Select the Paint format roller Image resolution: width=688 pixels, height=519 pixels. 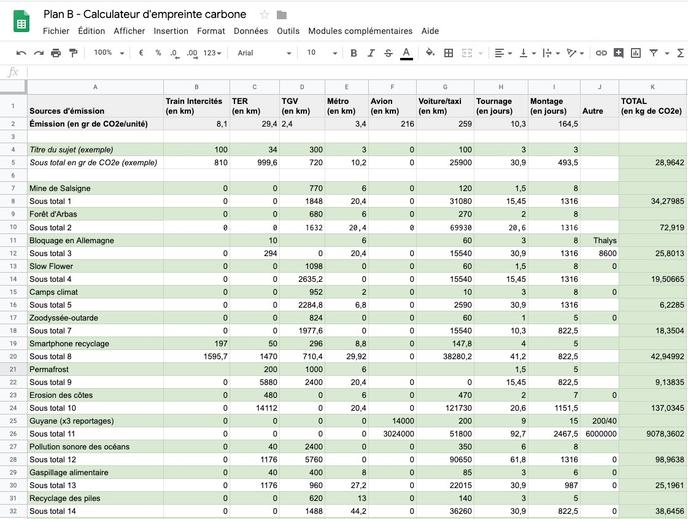(73, 53)
